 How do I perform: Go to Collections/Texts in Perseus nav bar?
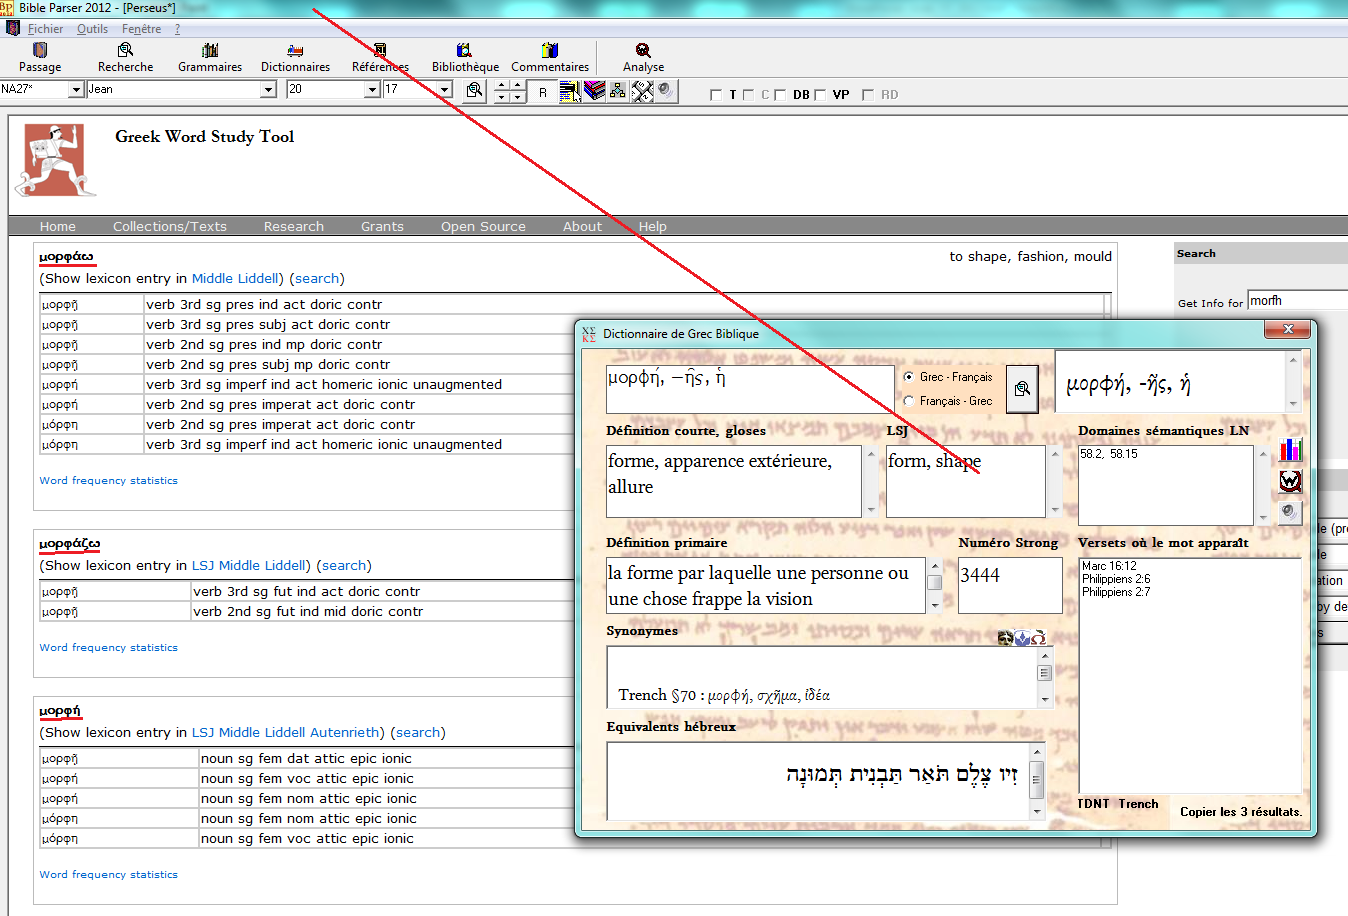170,227
